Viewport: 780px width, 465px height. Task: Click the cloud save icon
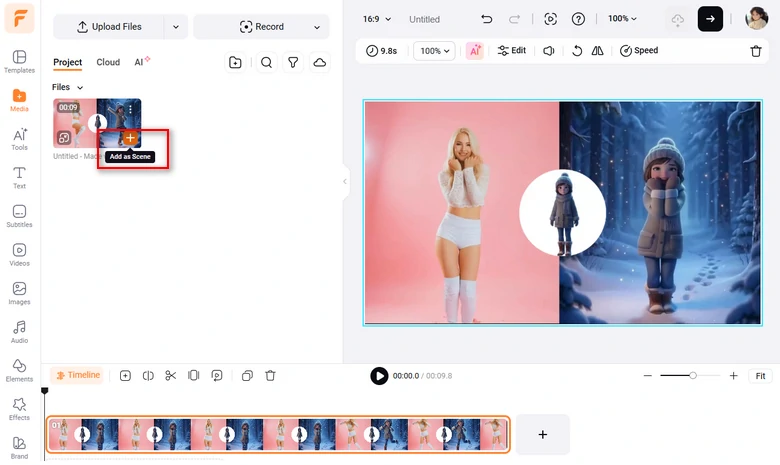click(678, 19)
